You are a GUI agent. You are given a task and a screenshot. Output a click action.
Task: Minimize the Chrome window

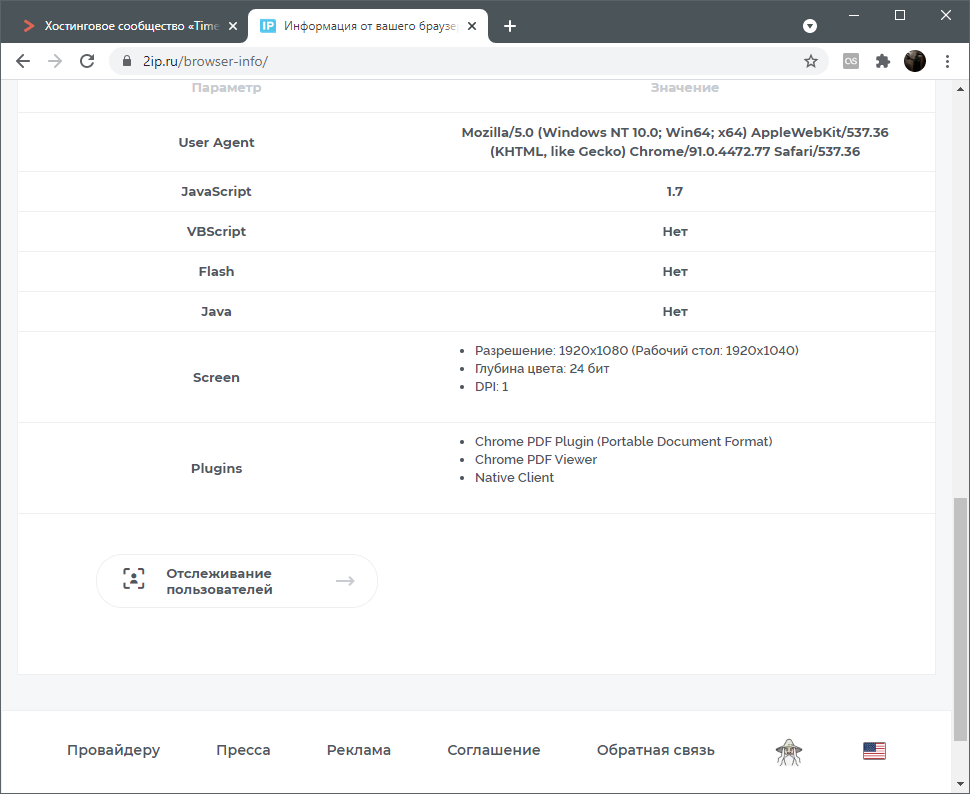854,15
